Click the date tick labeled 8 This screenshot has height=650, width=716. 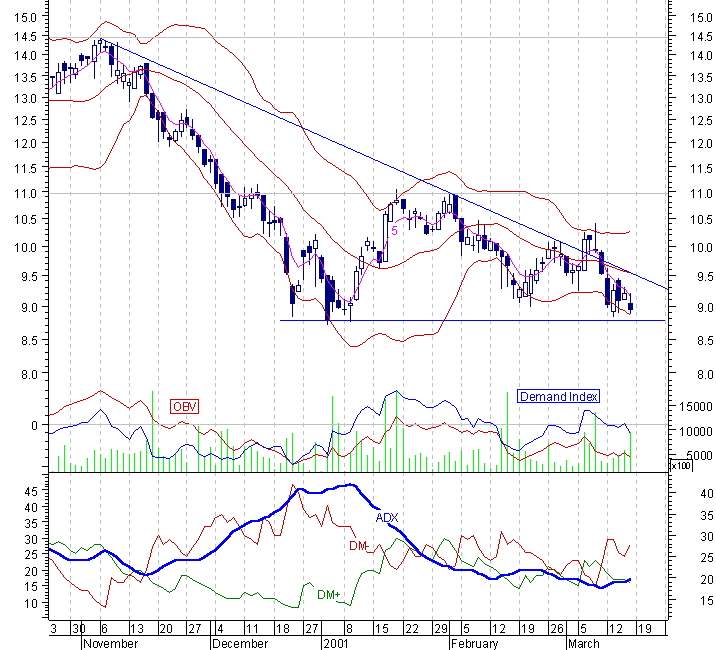coord(348,629)
